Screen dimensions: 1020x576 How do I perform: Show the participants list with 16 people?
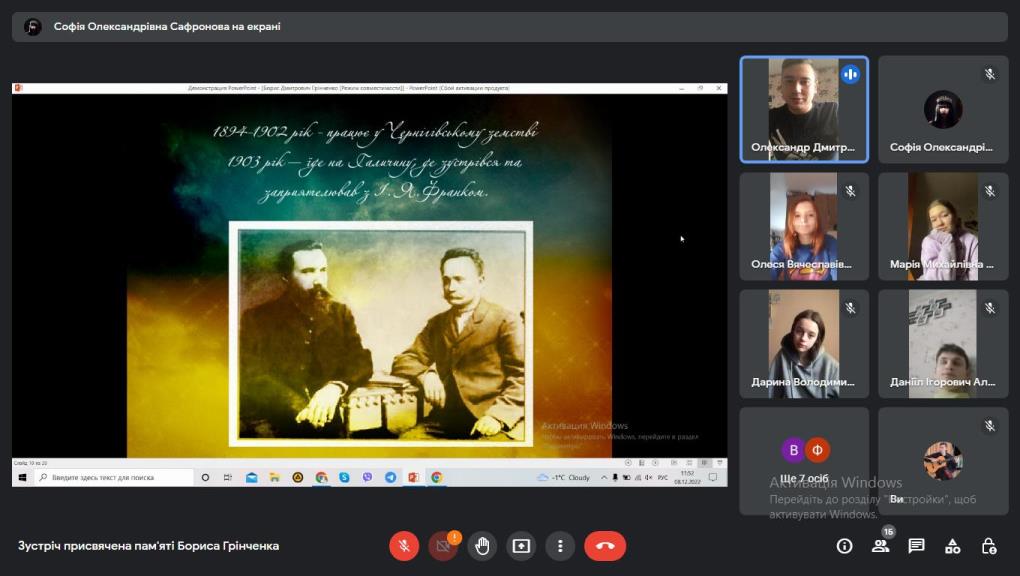coord(880,546)
